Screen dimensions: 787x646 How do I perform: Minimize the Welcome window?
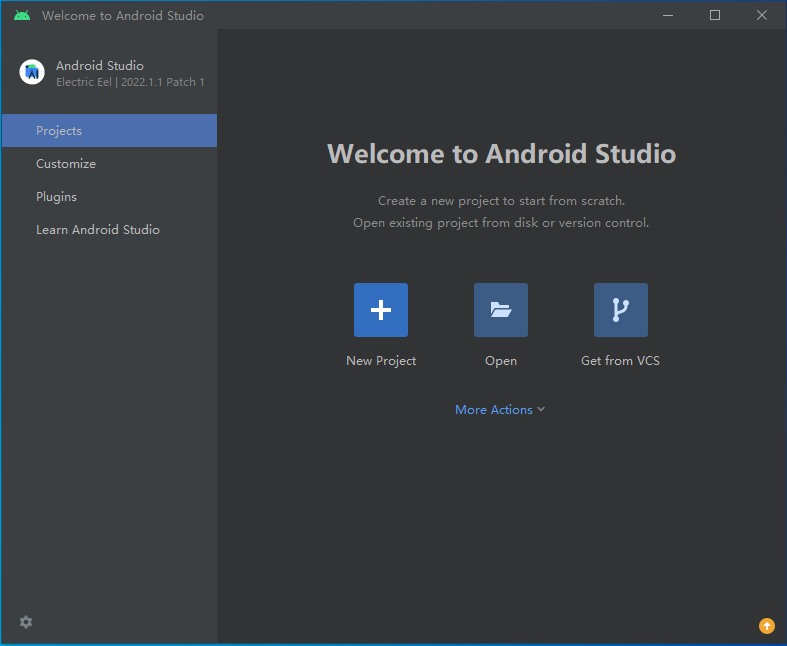[668, 16]
